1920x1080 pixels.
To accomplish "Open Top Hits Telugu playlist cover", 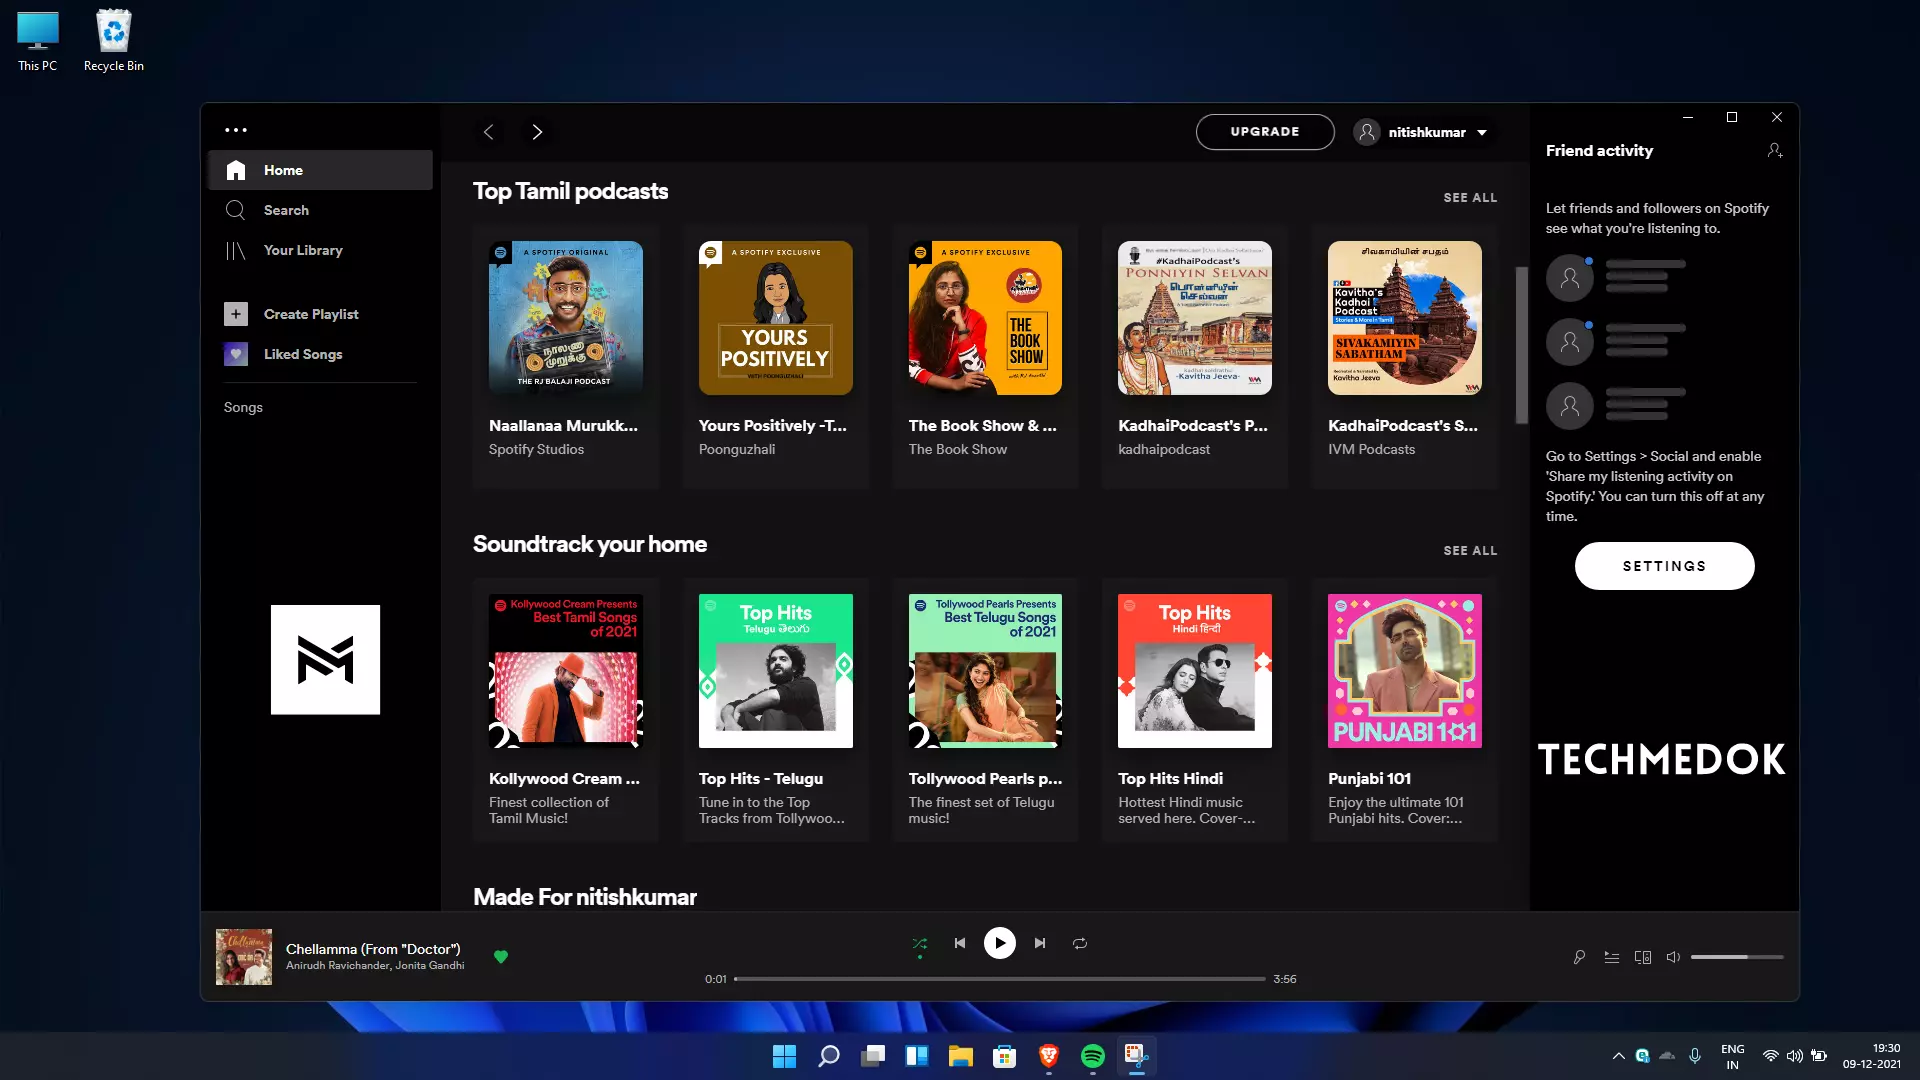I will [776, 671].
